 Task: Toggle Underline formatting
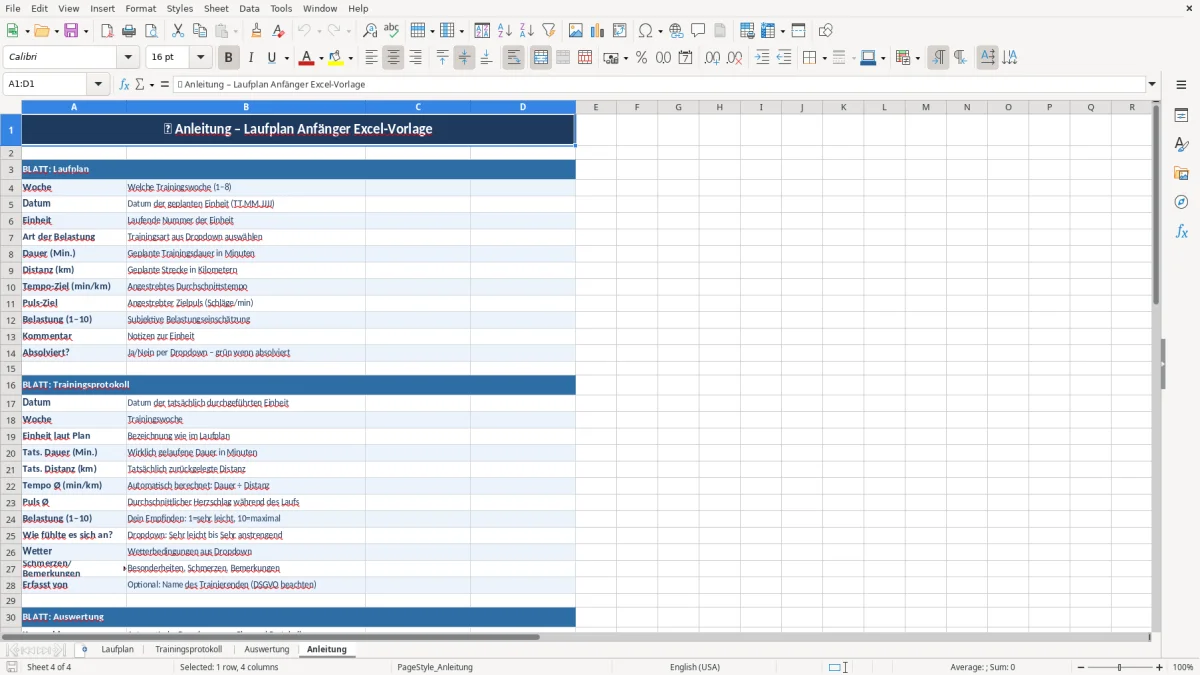(x=271, y=58)
